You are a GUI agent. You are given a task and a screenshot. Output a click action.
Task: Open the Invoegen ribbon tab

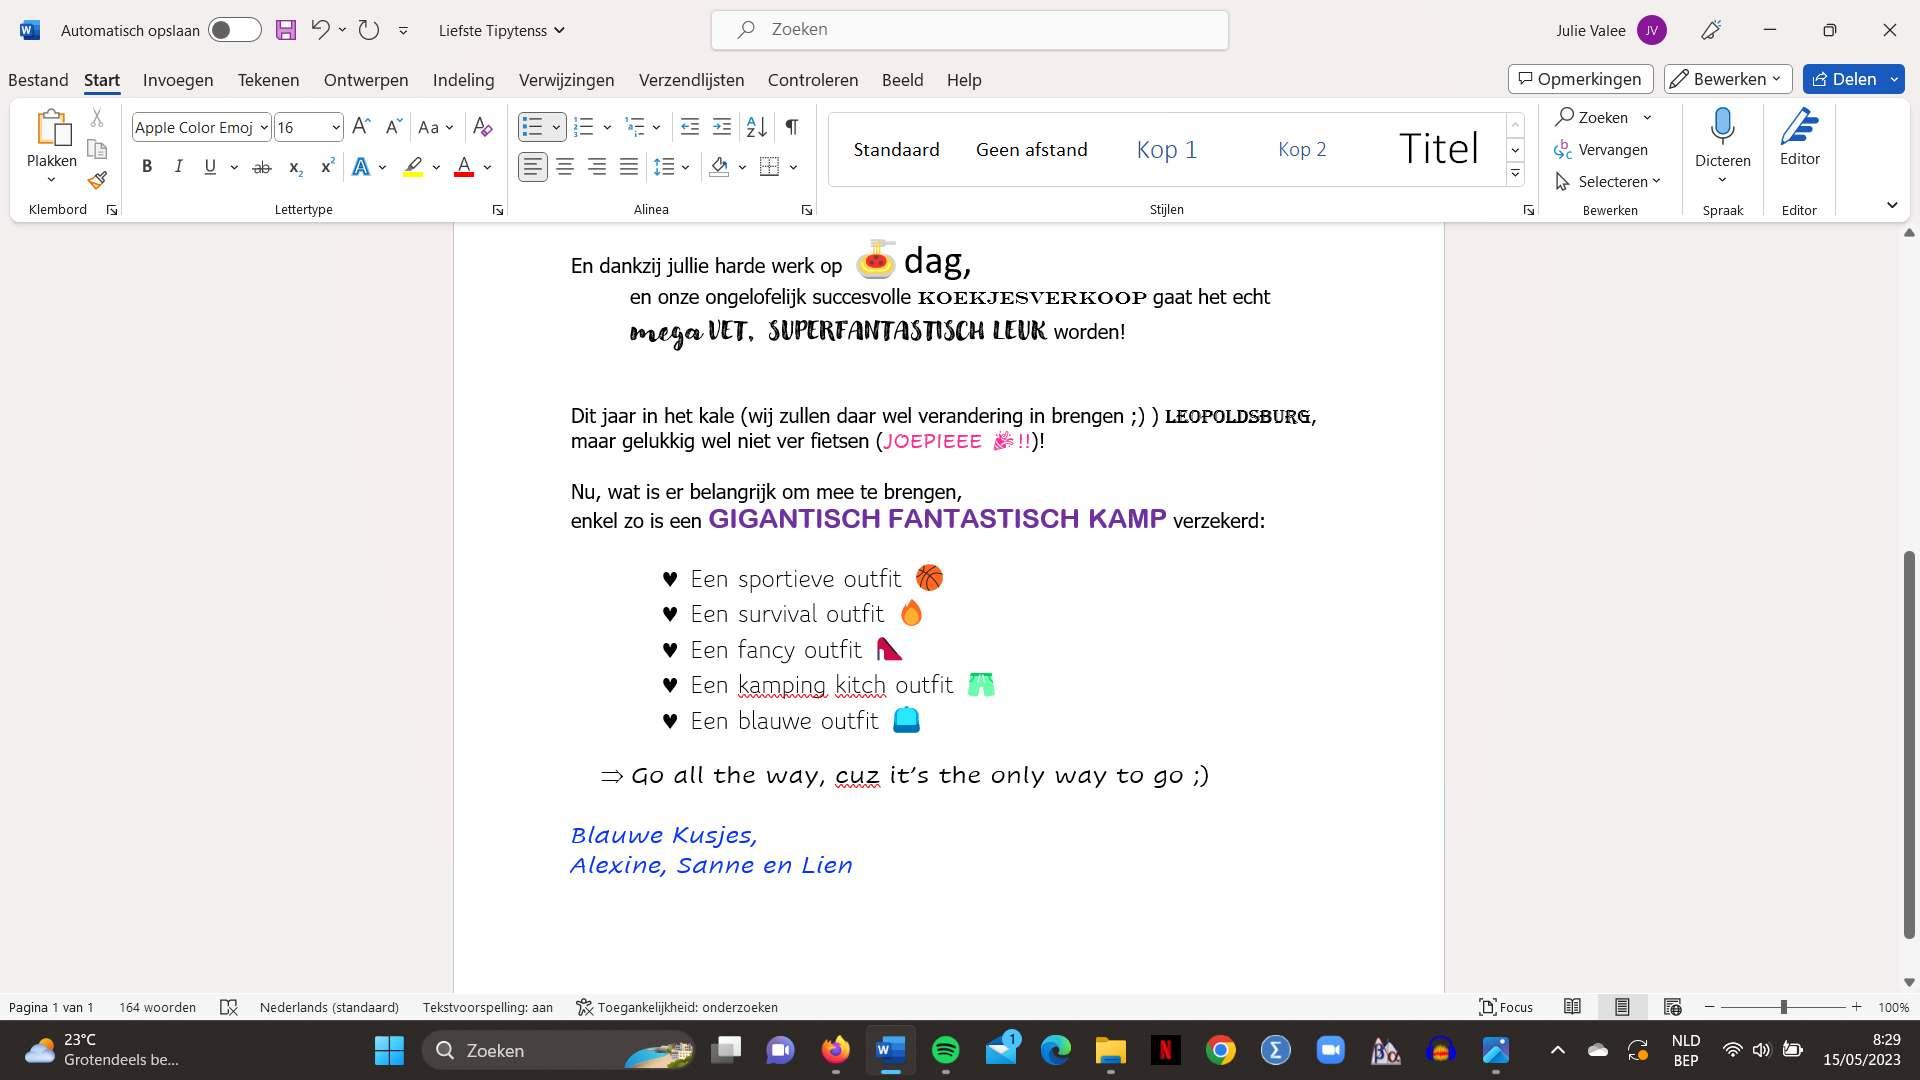tap(178, 80)
